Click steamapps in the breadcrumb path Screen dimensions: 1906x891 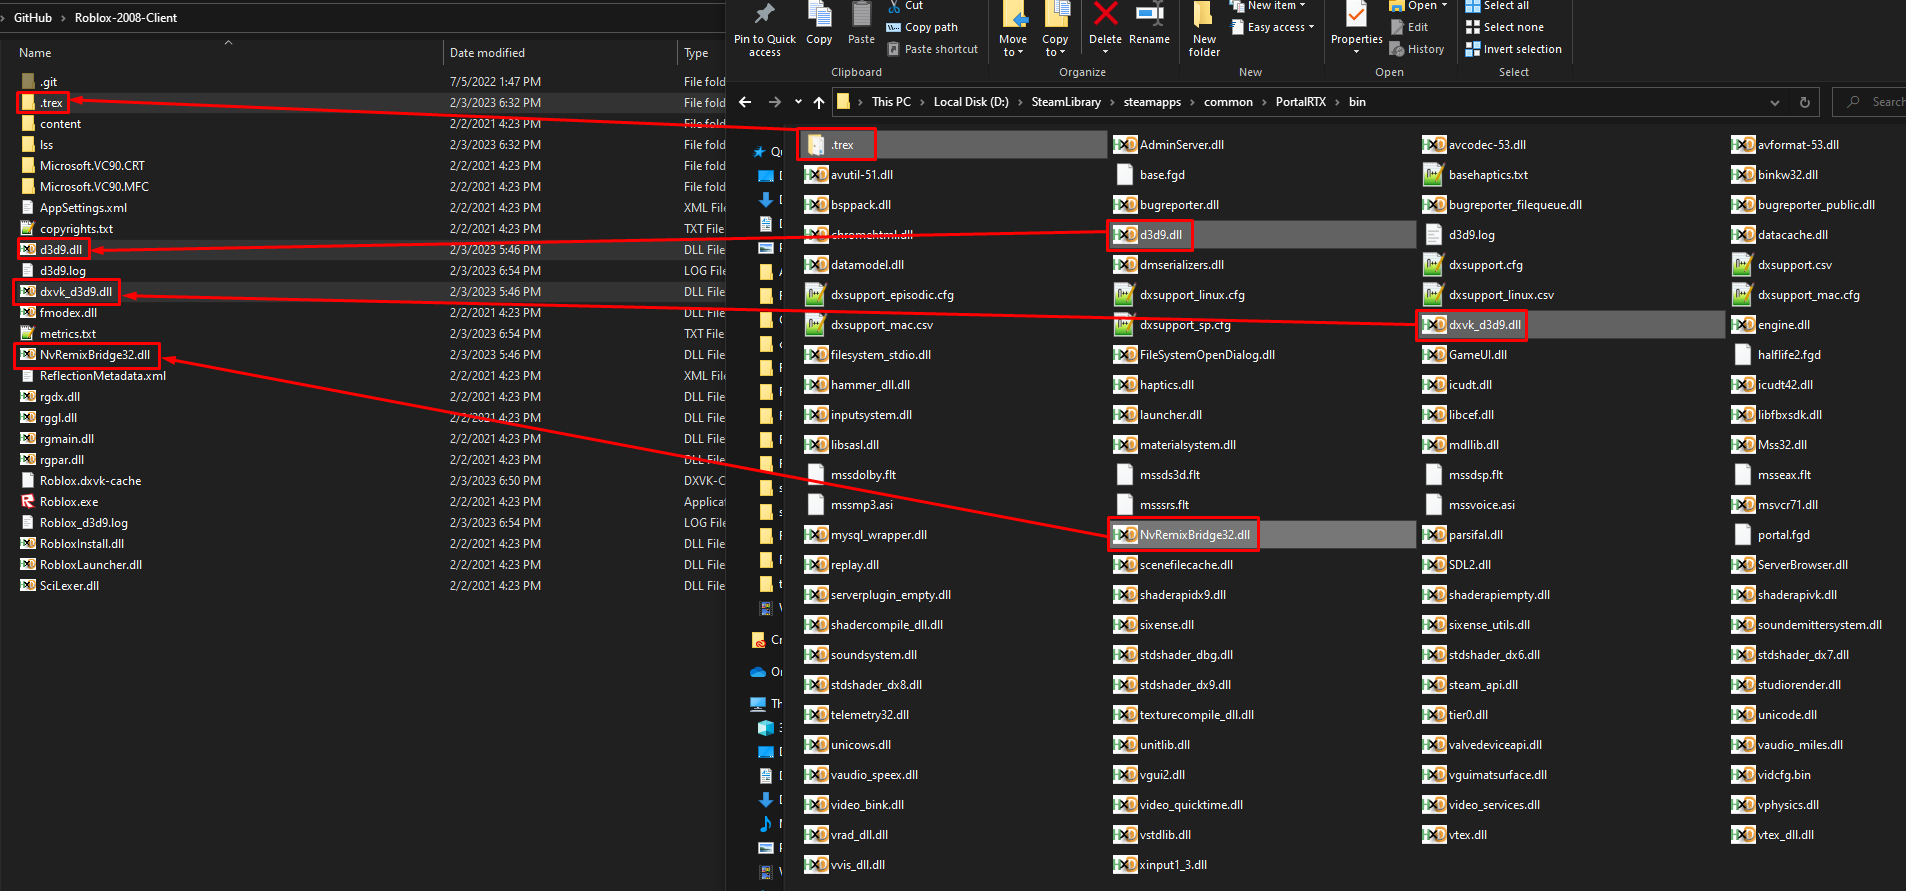tap(1152, 102)
